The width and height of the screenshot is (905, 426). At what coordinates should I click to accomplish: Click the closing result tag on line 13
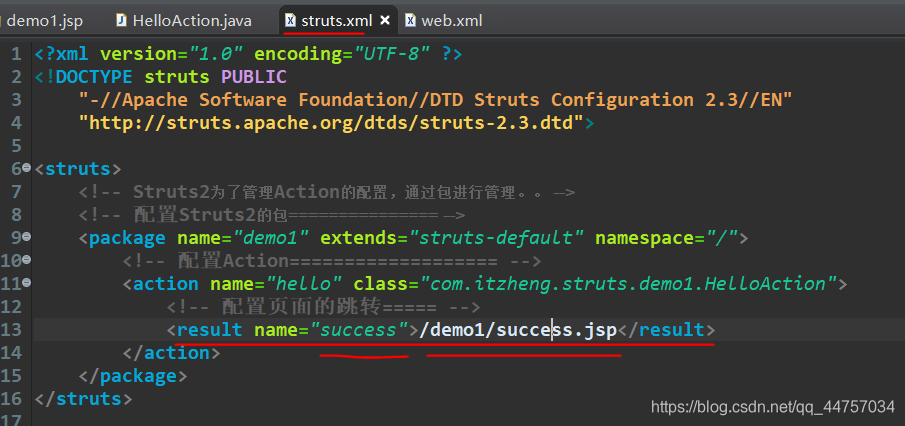point(666,330)
